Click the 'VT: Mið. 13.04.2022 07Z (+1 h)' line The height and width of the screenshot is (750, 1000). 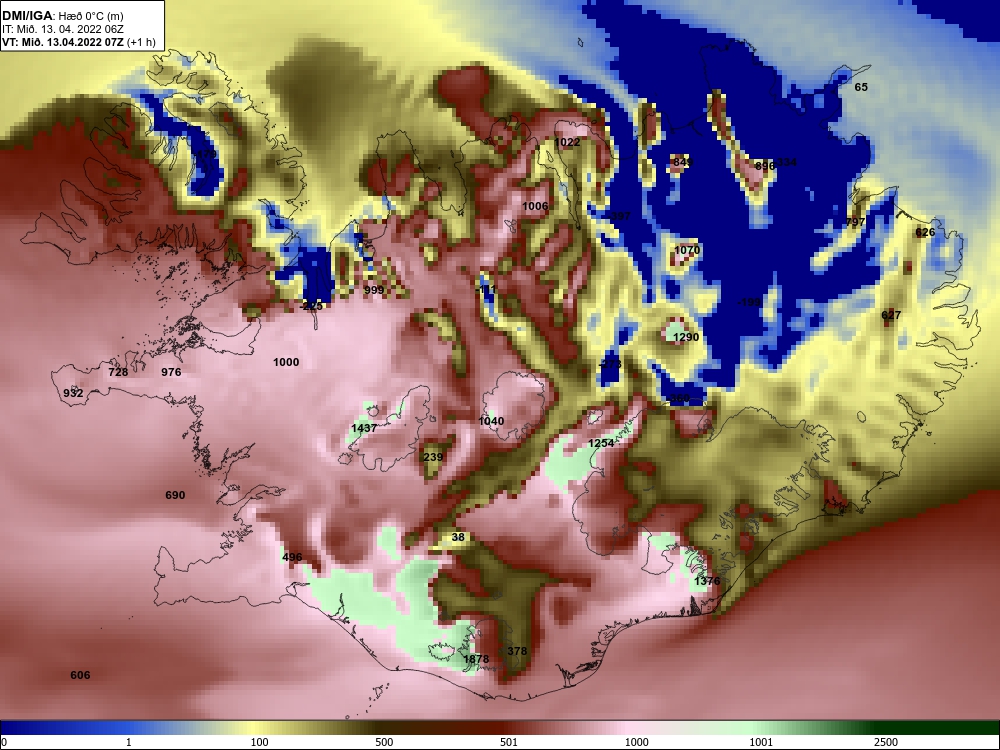(78, 42)
